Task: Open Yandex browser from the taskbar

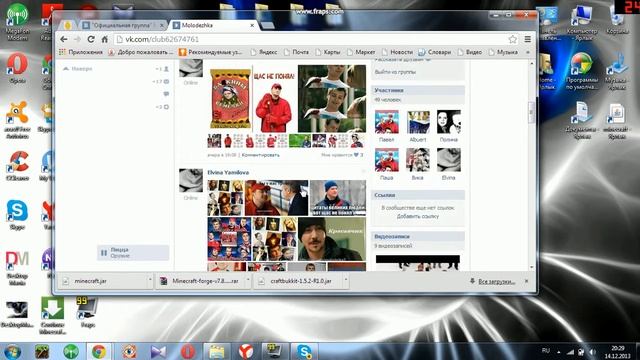Action: pyautogui.click(x=246, y=351)
